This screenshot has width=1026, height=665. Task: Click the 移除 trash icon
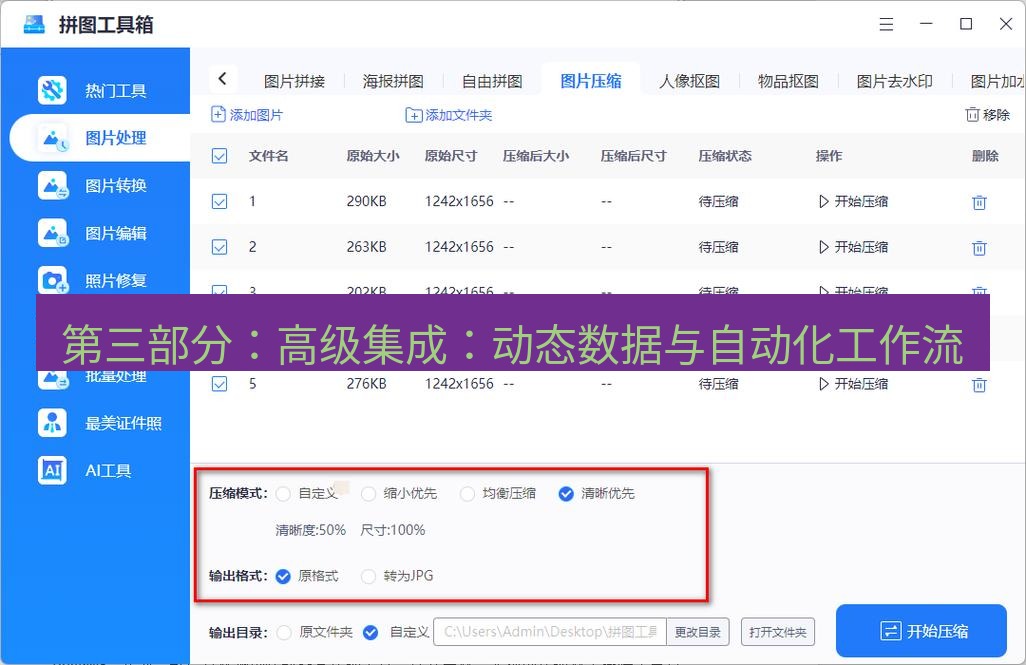click(972, 115)
